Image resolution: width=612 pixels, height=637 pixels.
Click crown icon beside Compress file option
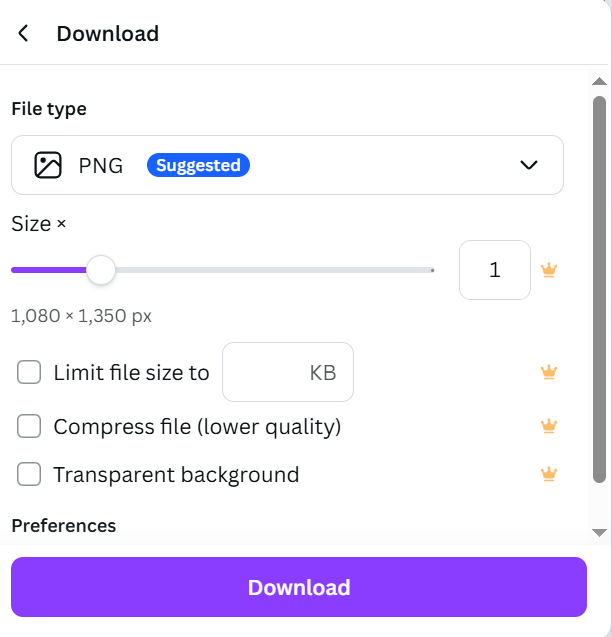coord(548,427)
